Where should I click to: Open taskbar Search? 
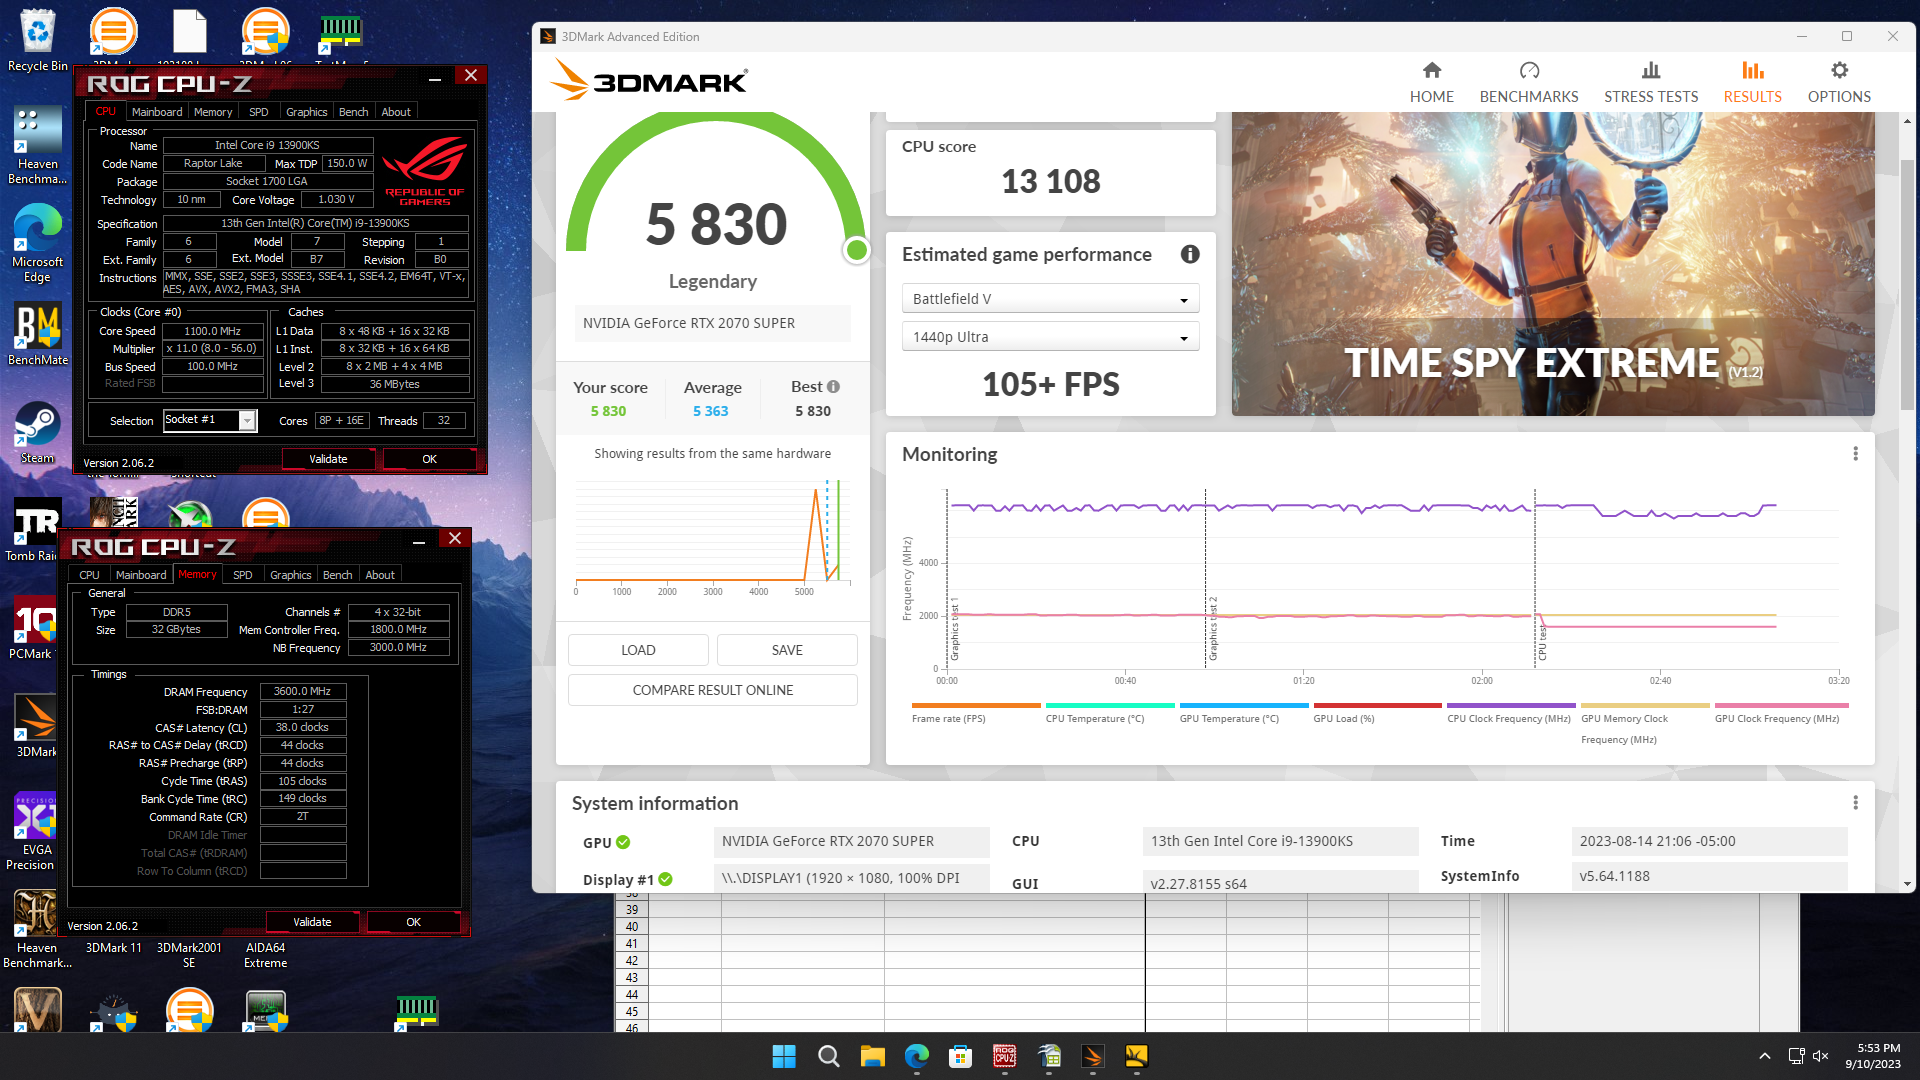coord(828,1056)
